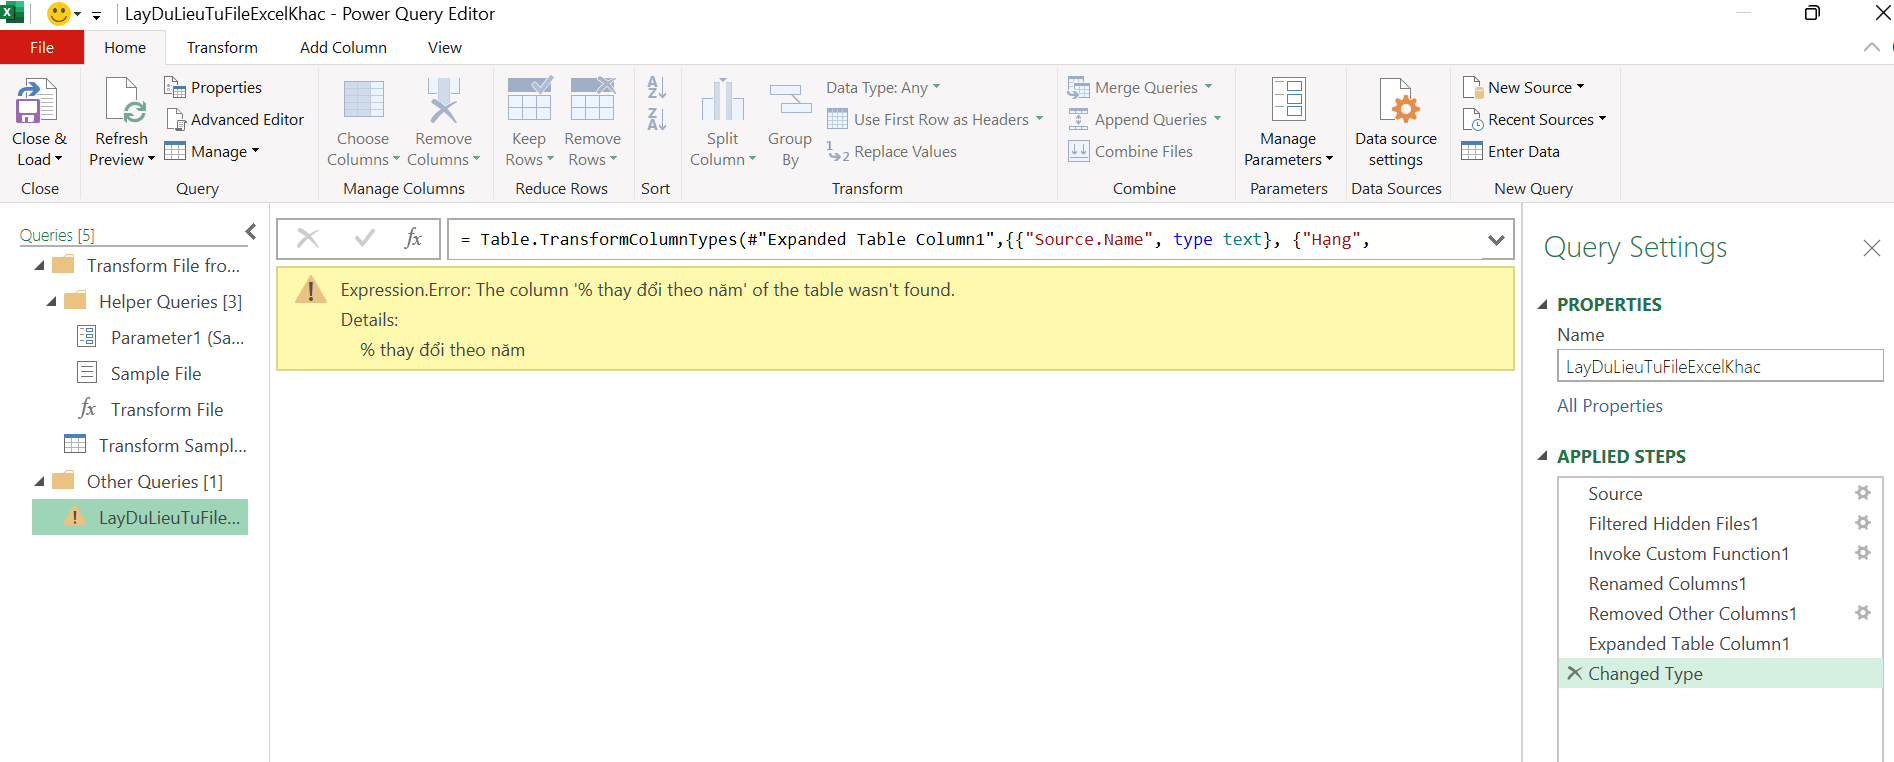Screen dimensions: 1894x762
Task: Collapse the Queries pane
Action: (251, 232)
